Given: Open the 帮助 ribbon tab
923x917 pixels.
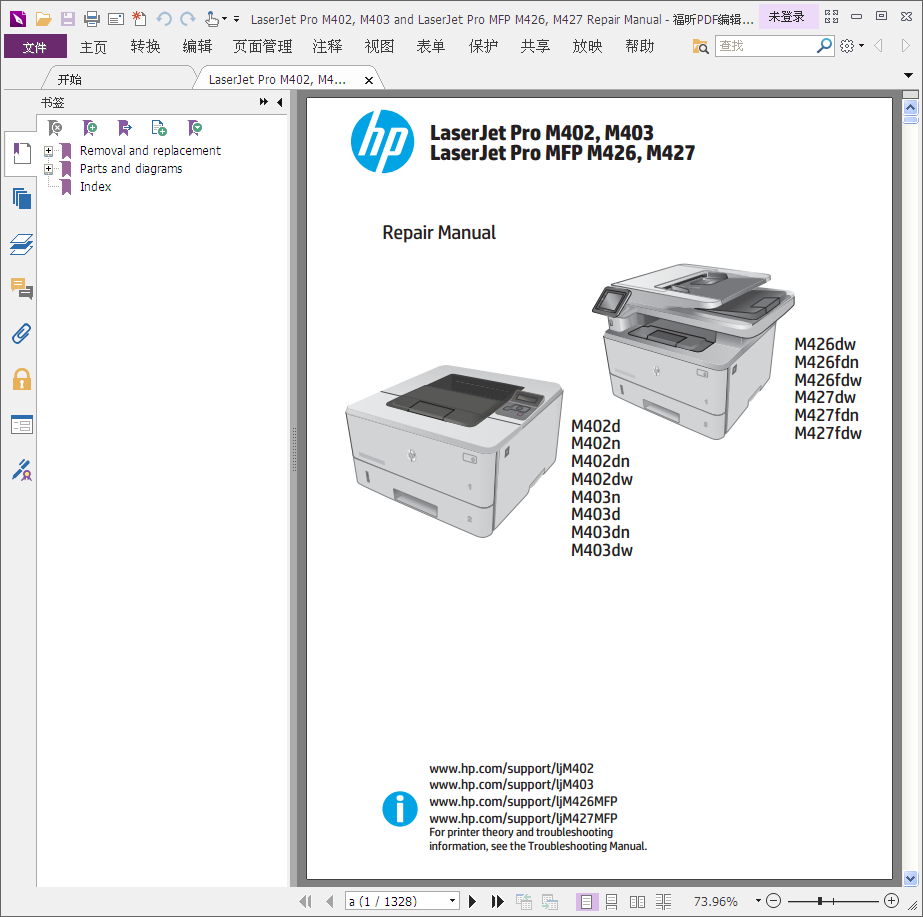Looking at the screenshot, I should tap(639, 46).
